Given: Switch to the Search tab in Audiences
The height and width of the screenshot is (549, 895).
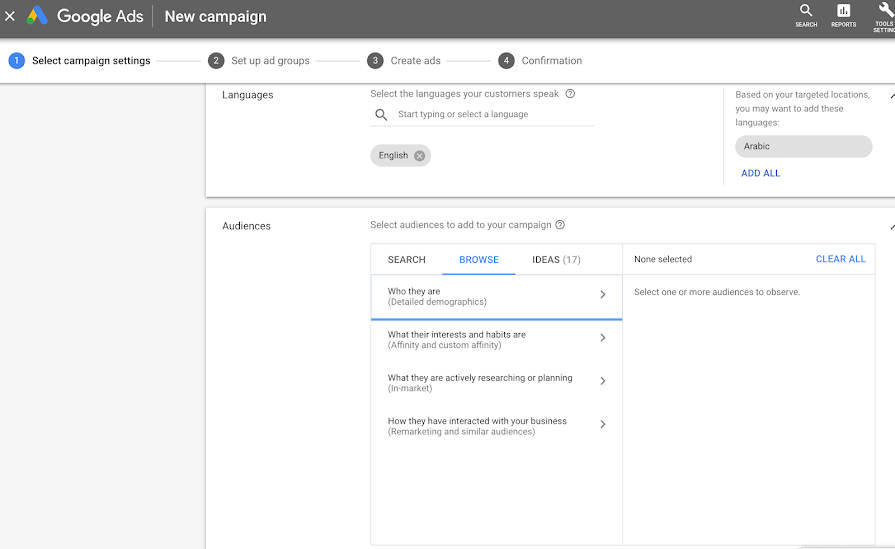Looking at the screenshot, I should (407, 260).
